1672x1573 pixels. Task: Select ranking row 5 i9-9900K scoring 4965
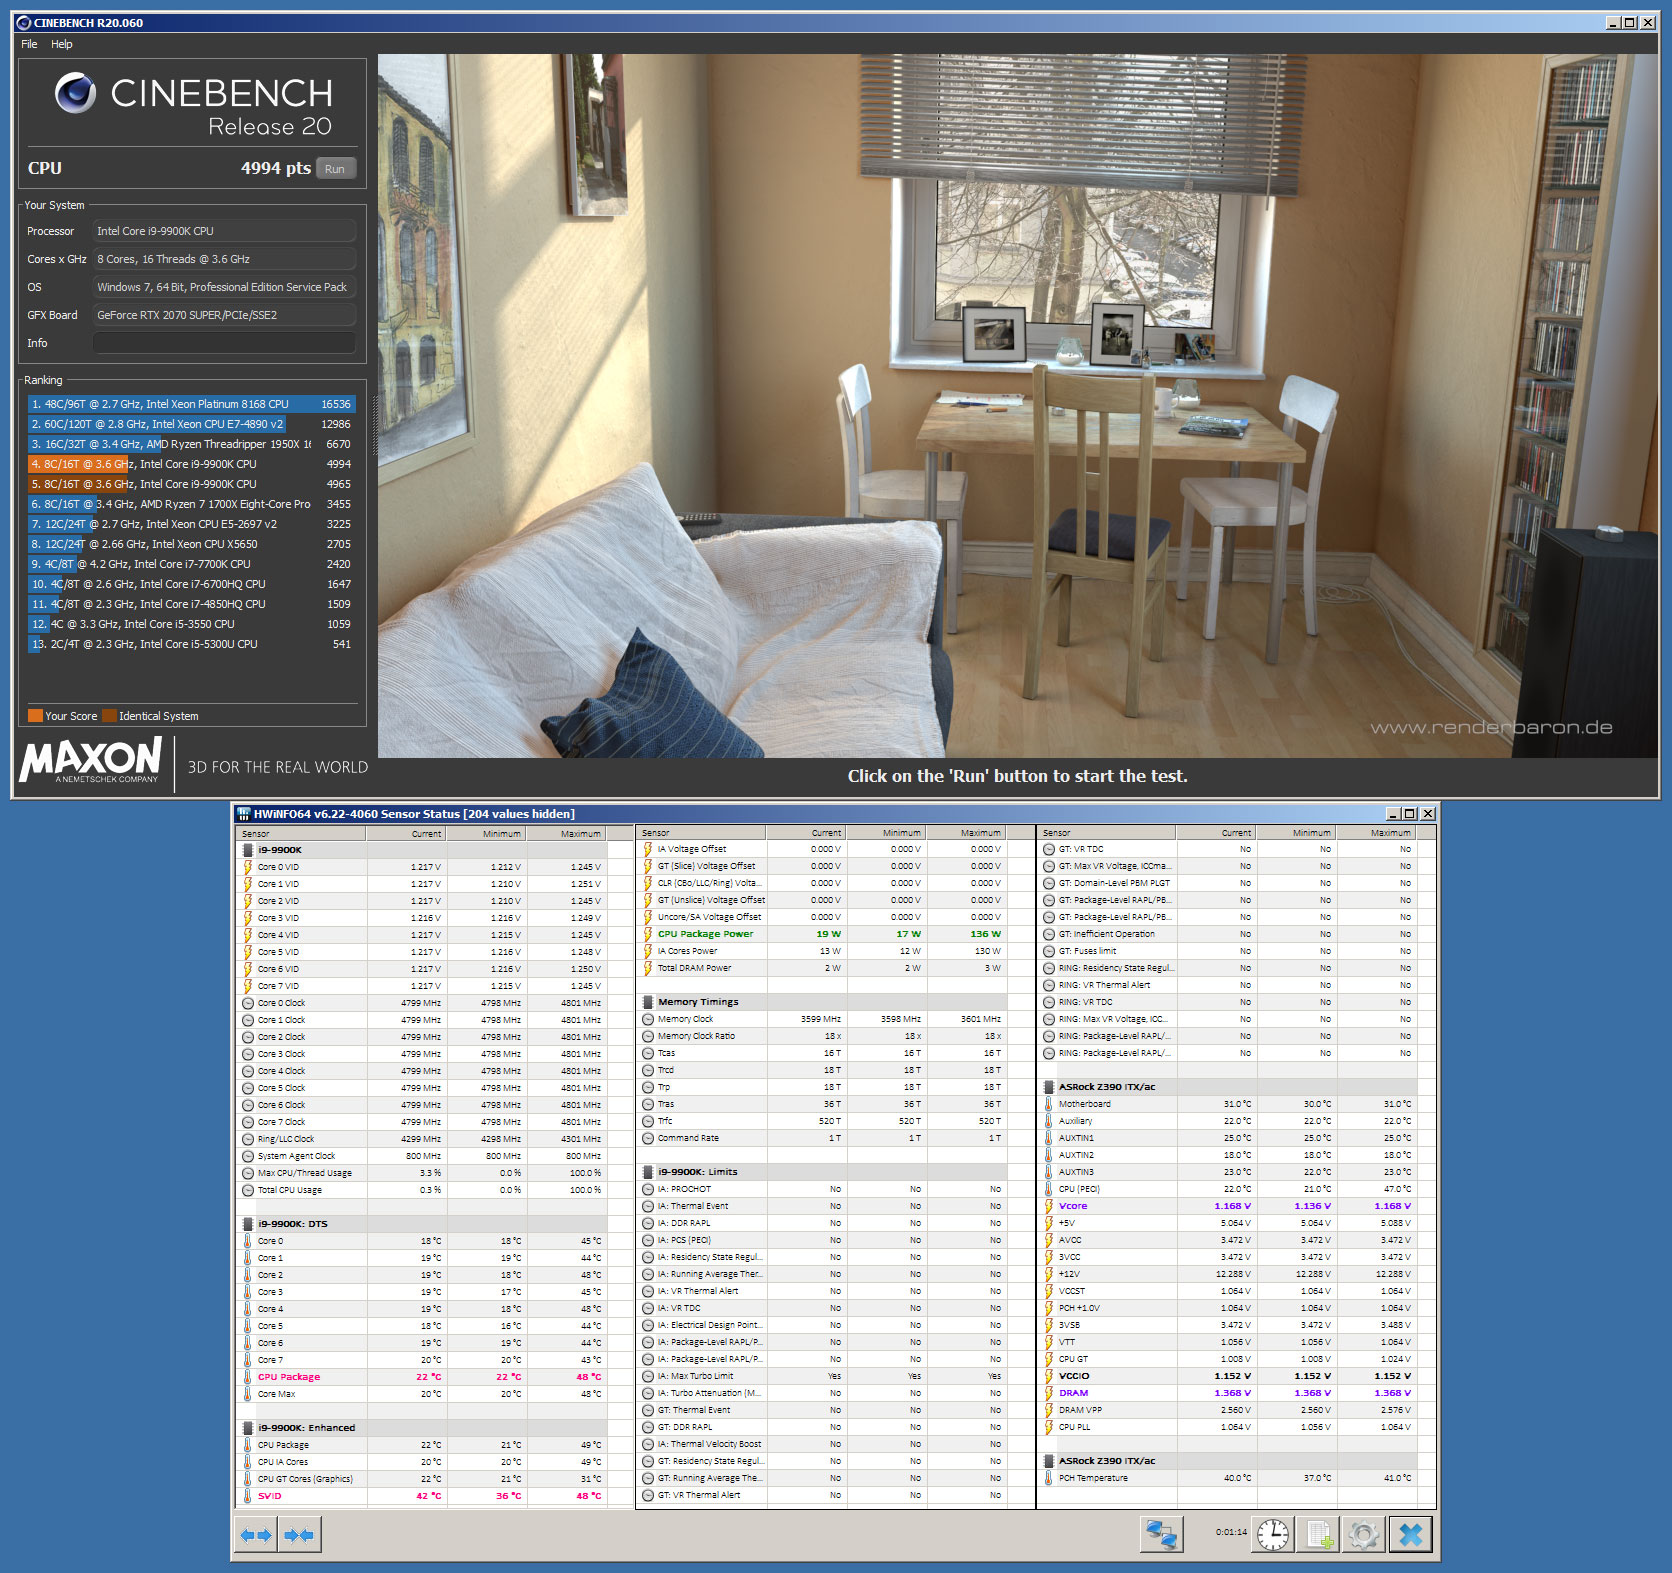pos(191,484)
